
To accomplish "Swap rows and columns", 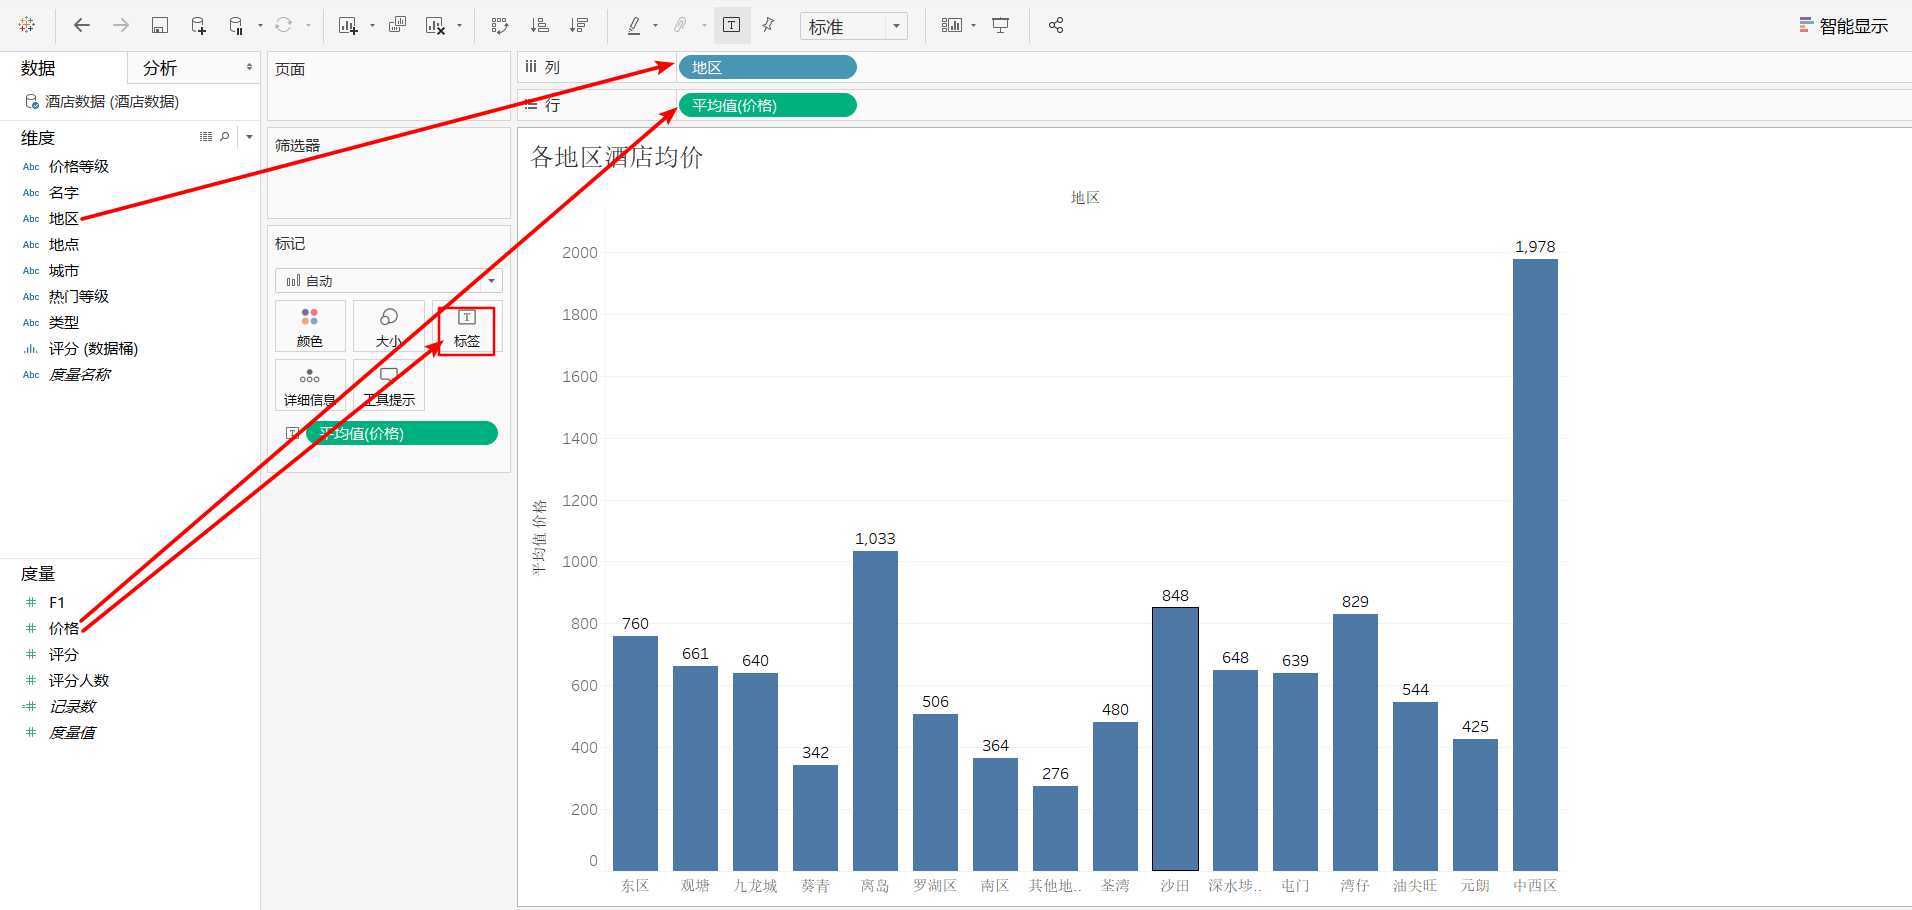I will click(500, 25).
